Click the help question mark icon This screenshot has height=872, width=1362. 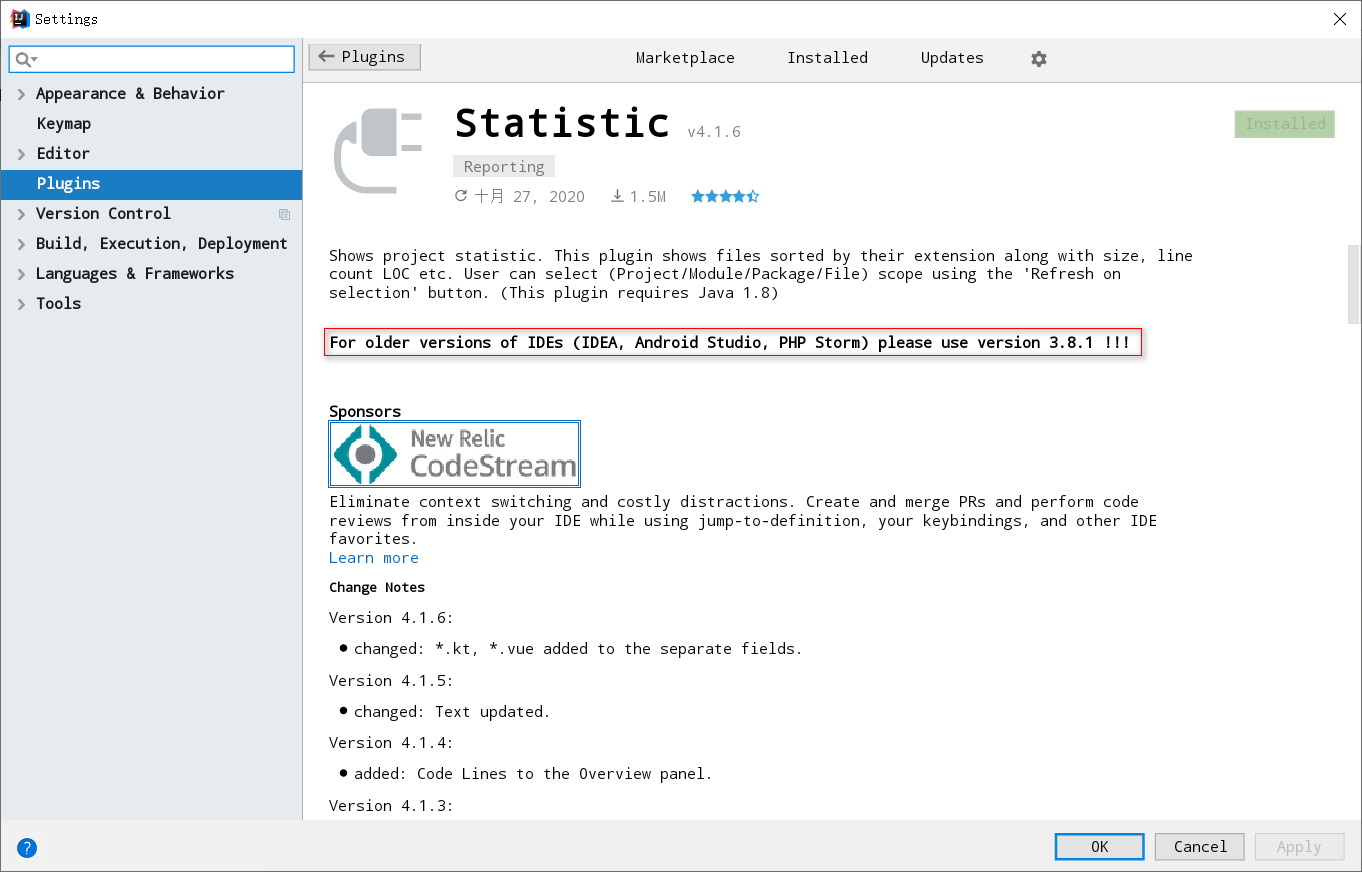[27, 848]
